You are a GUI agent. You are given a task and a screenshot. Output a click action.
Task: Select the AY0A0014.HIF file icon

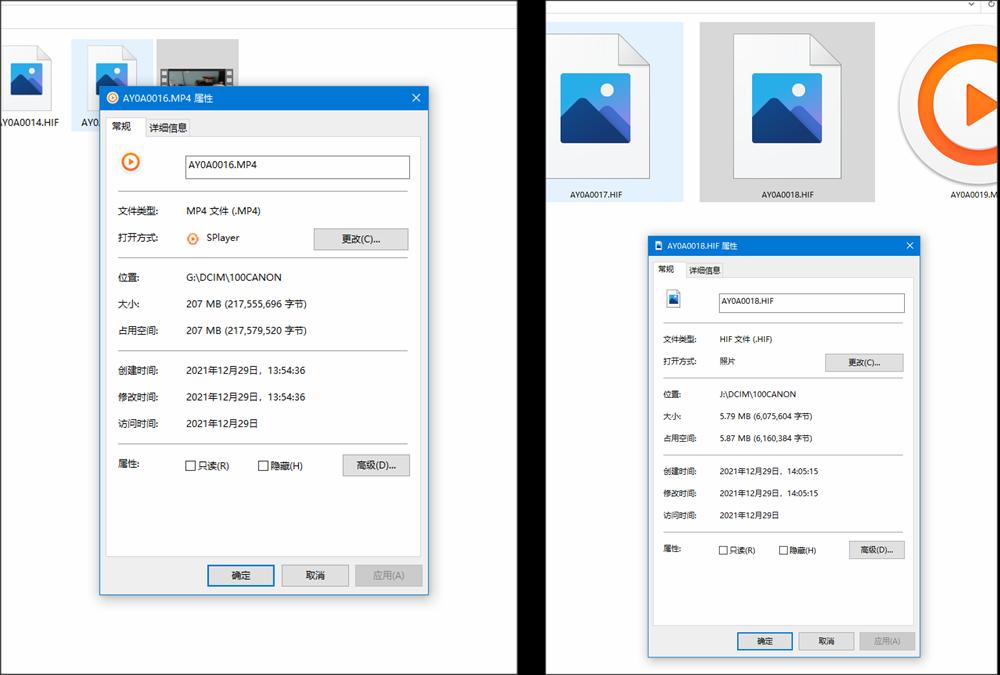[26, 78]
